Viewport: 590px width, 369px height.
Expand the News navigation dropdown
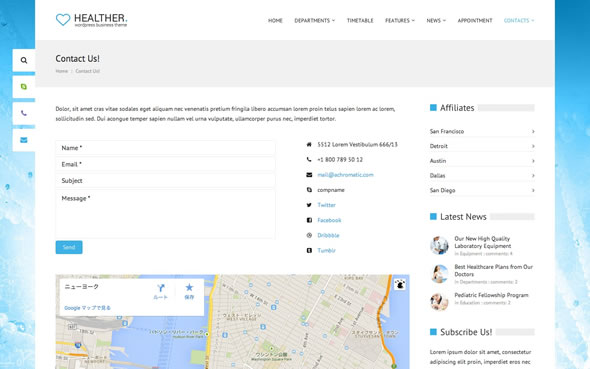436,21
